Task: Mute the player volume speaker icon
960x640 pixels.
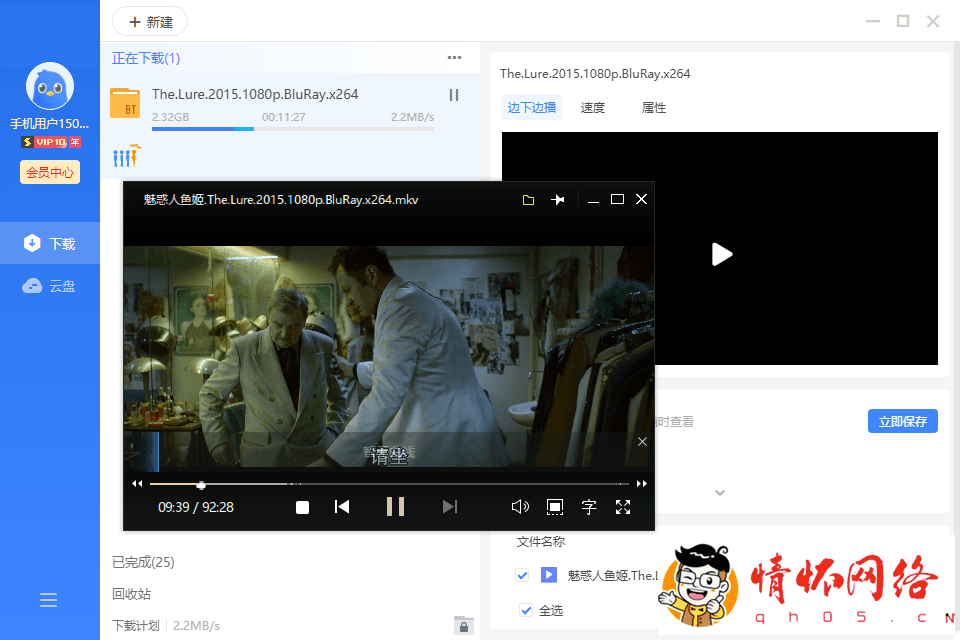Action: pyautogui.click(x=520, y=506)
